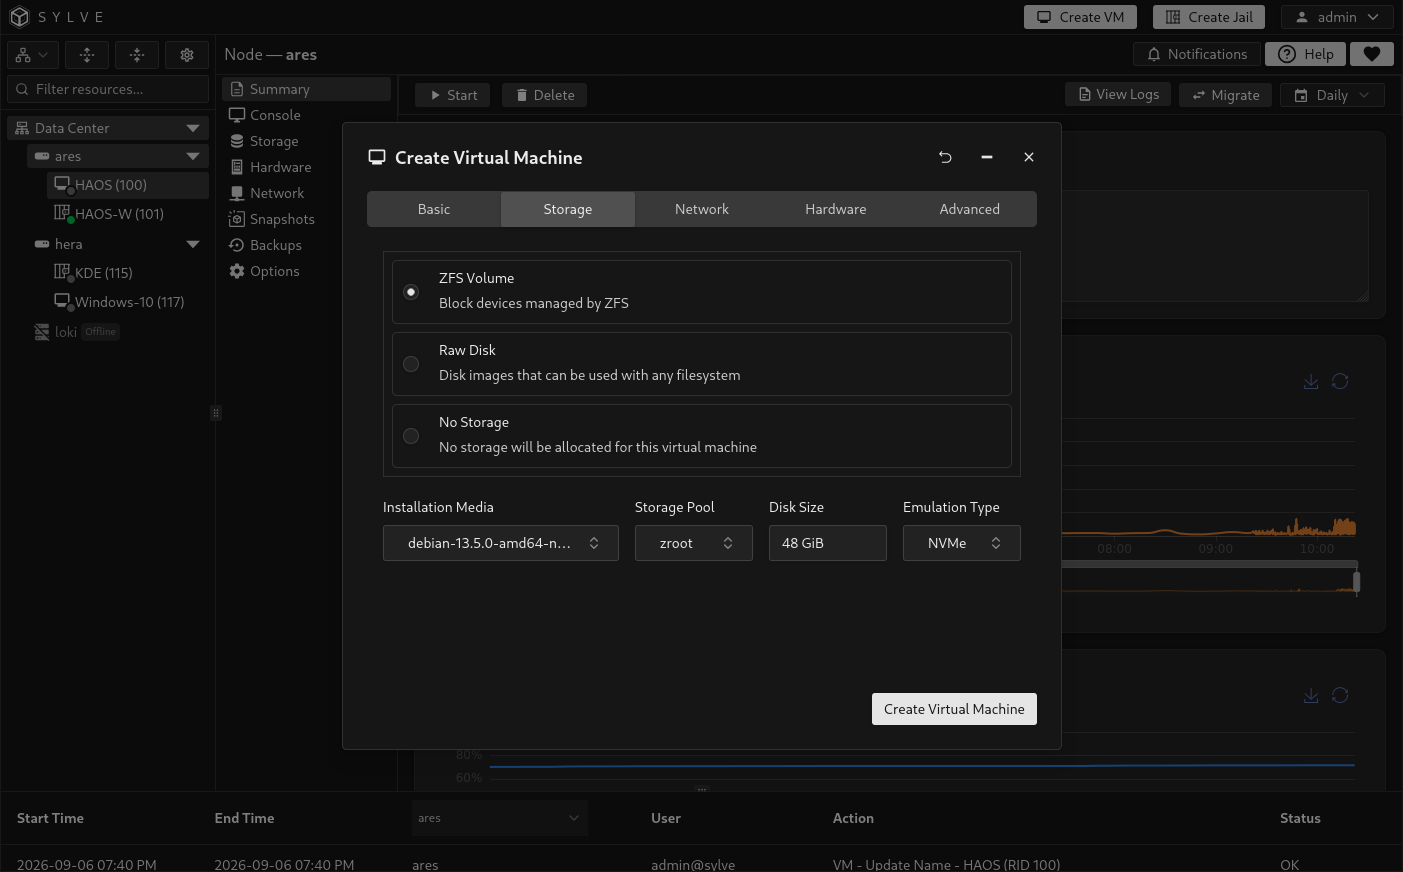Open the settings gear in sidebar toolbar

187,55
